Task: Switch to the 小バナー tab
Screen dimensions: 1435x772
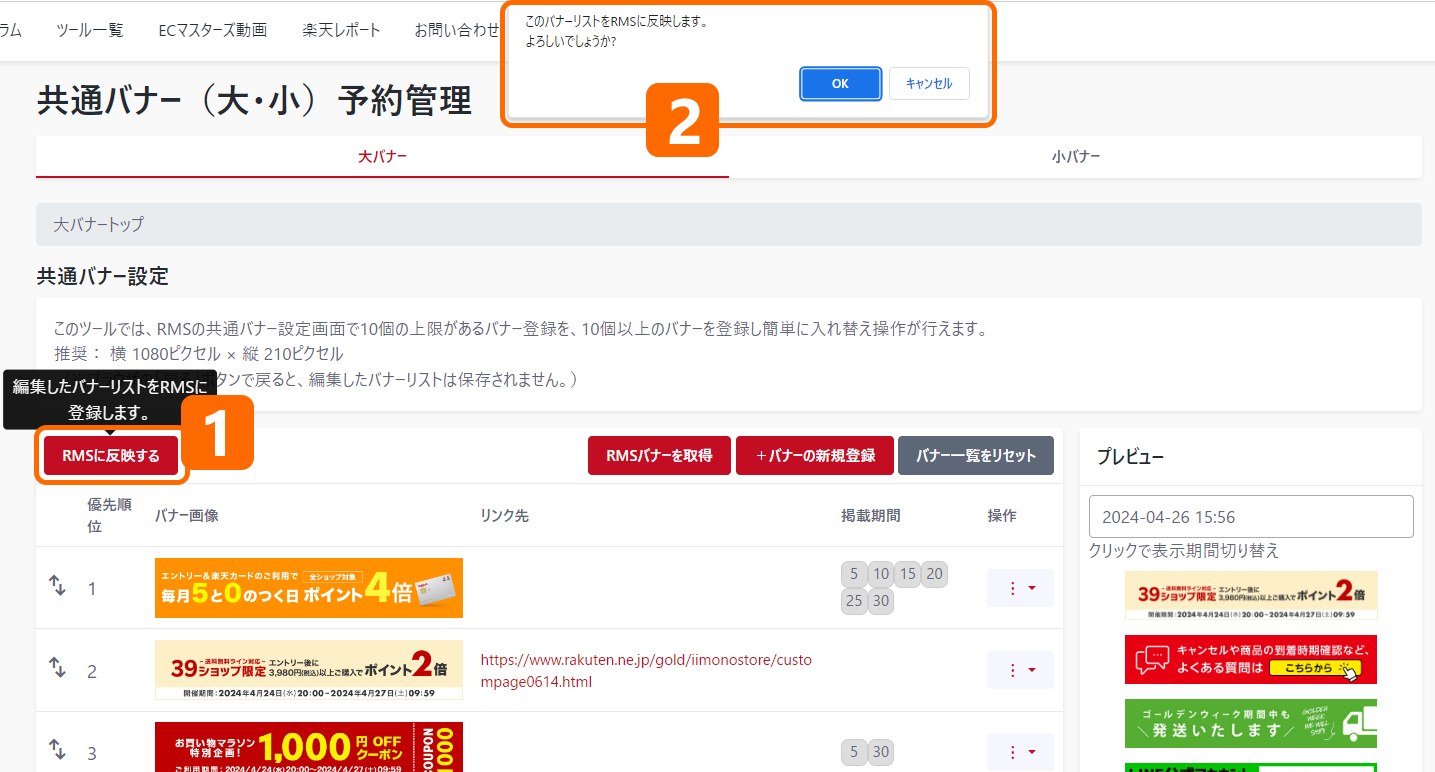Action: point(1076,157)
